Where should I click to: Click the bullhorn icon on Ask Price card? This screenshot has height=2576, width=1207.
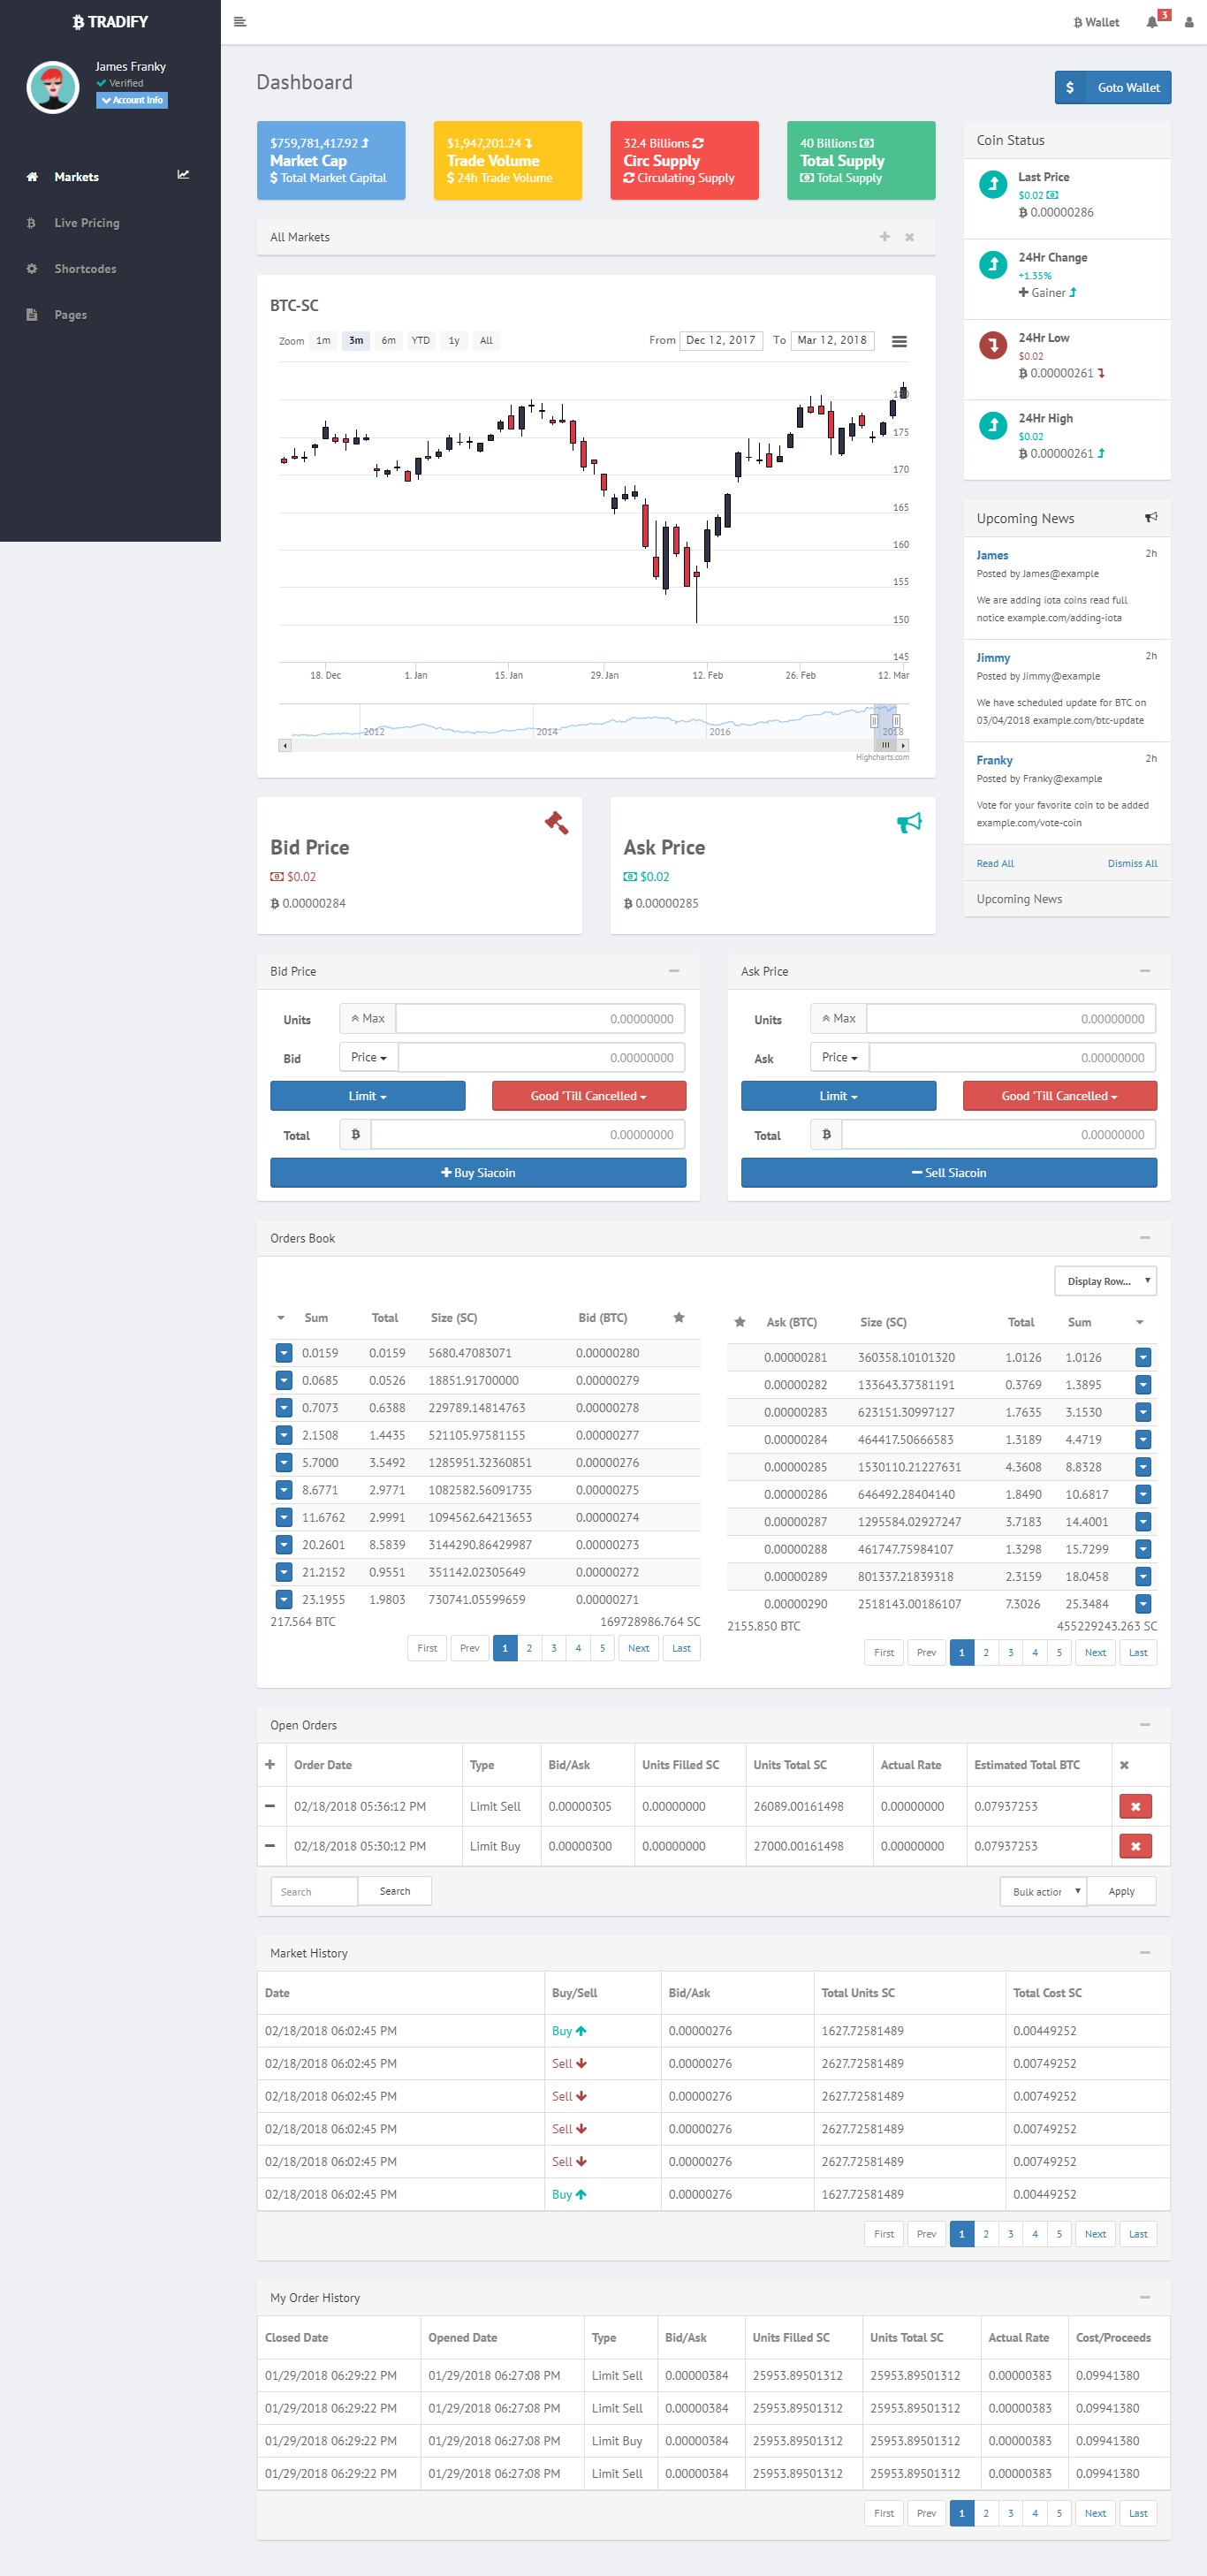[909, 822]
